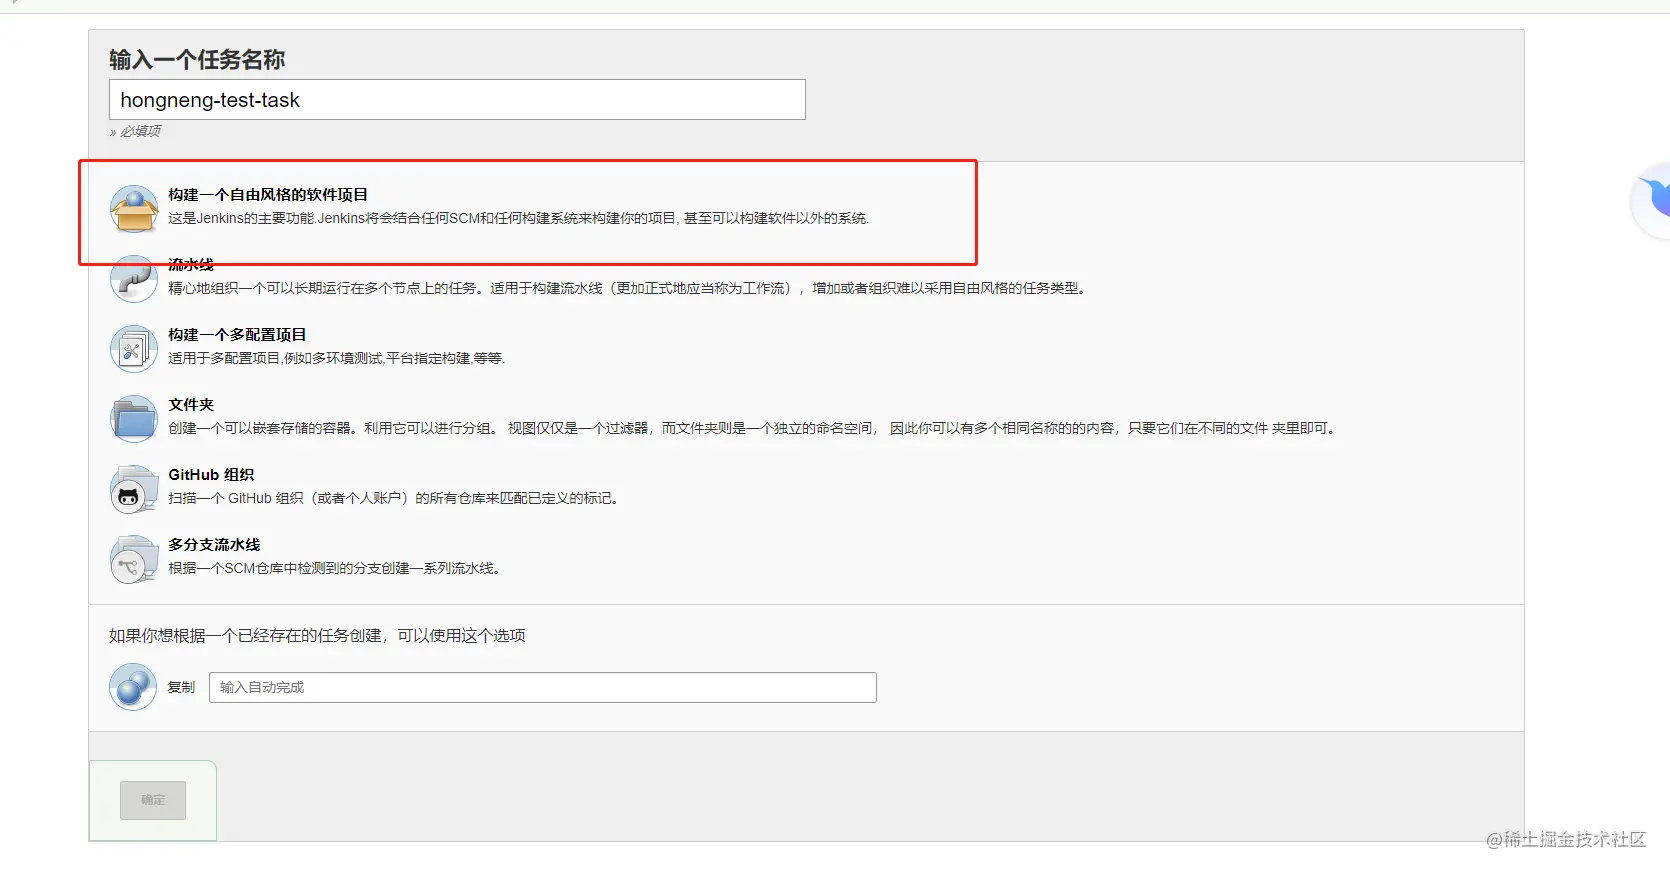1670x873 pixels.
Task: Focus the task name field hongneng-test-task
Action: [457, 100]
